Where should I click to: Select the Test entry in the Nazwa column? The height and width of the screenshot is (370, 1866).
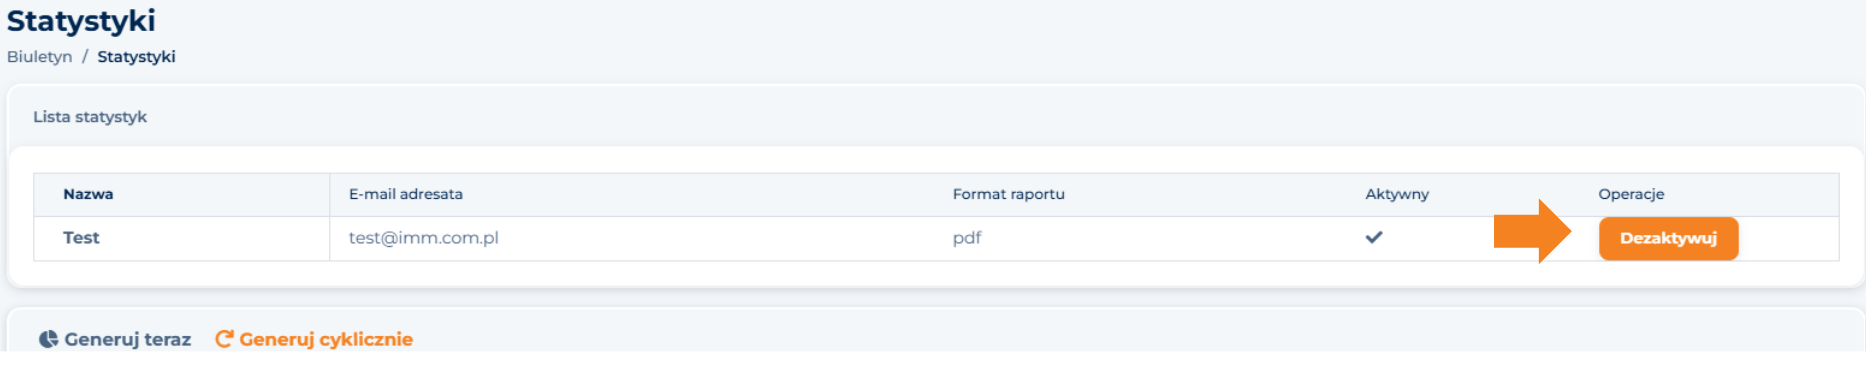(81, 238)
